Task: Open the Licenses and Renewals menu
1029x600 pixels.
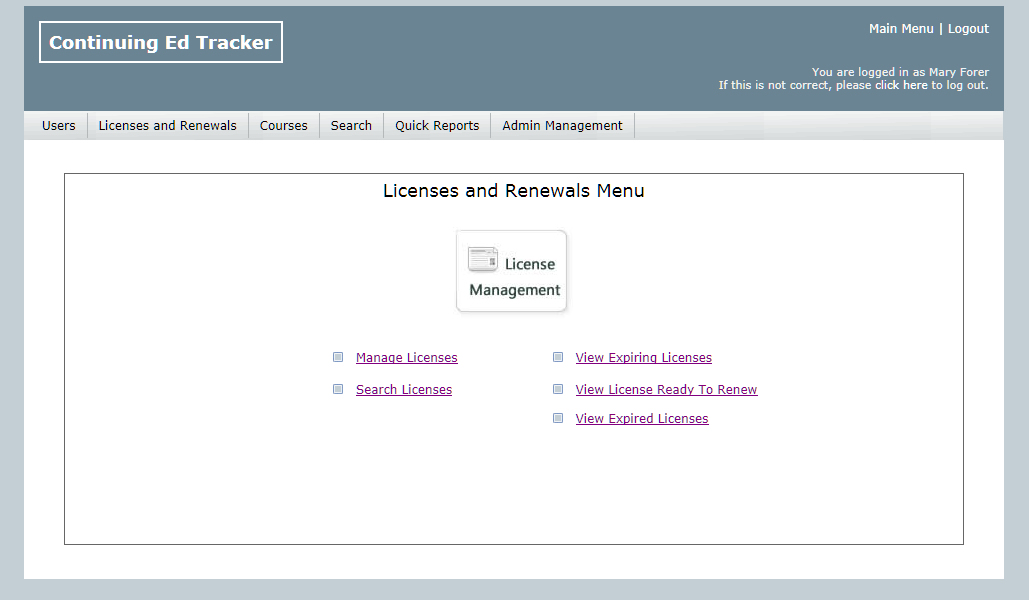Action: point(167,126)
